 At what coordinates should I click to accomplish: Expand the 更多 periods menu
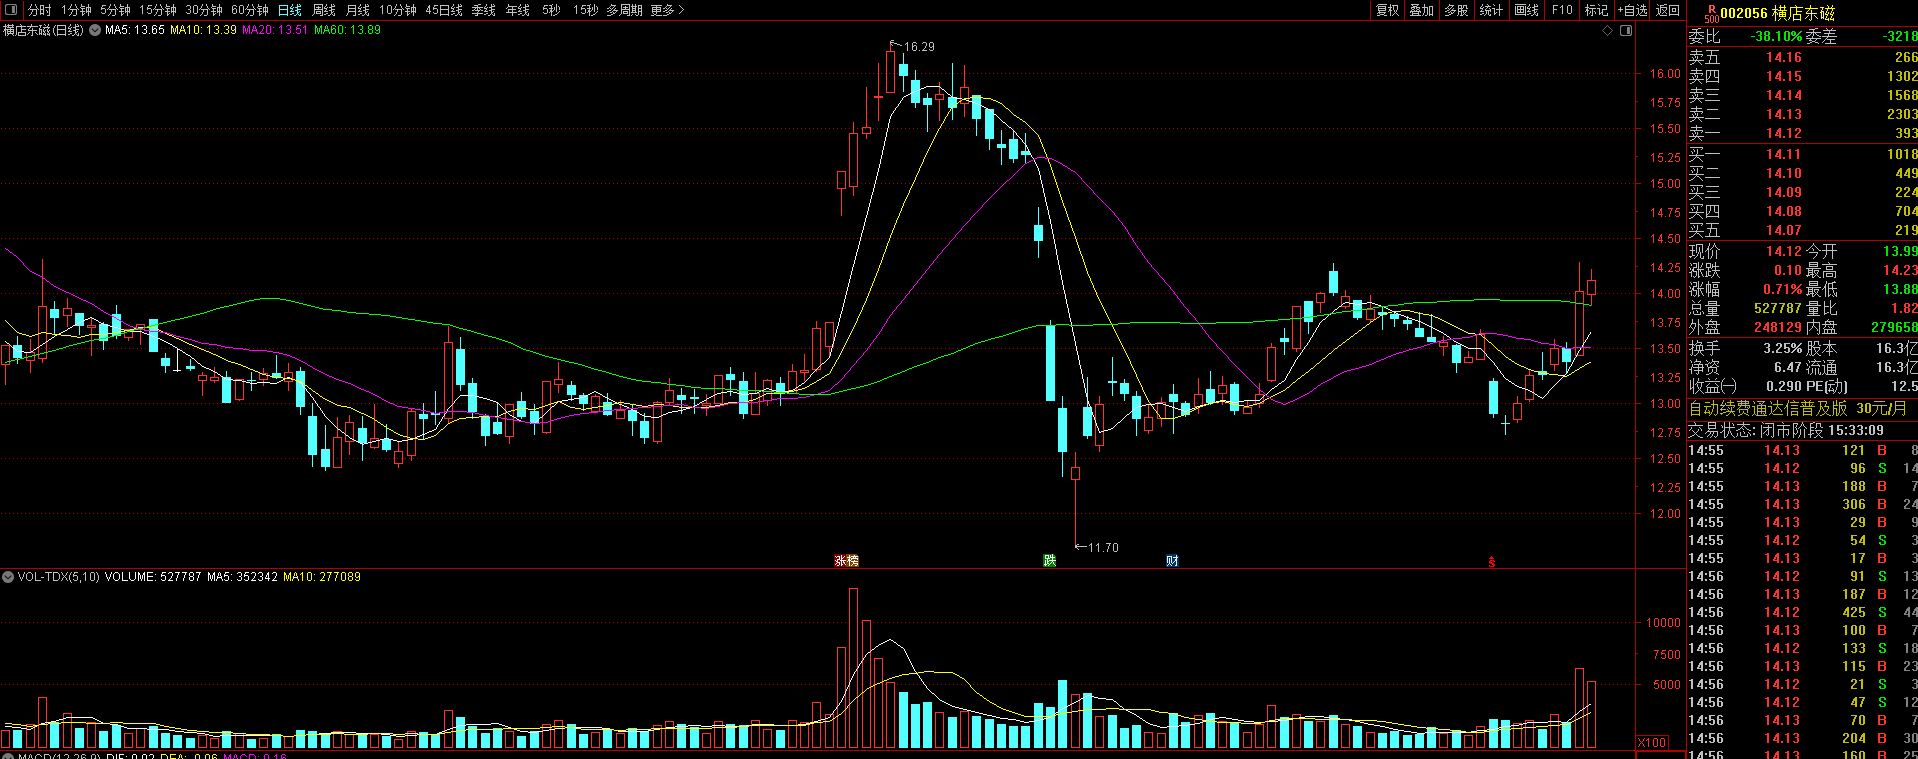coord(667,10)
